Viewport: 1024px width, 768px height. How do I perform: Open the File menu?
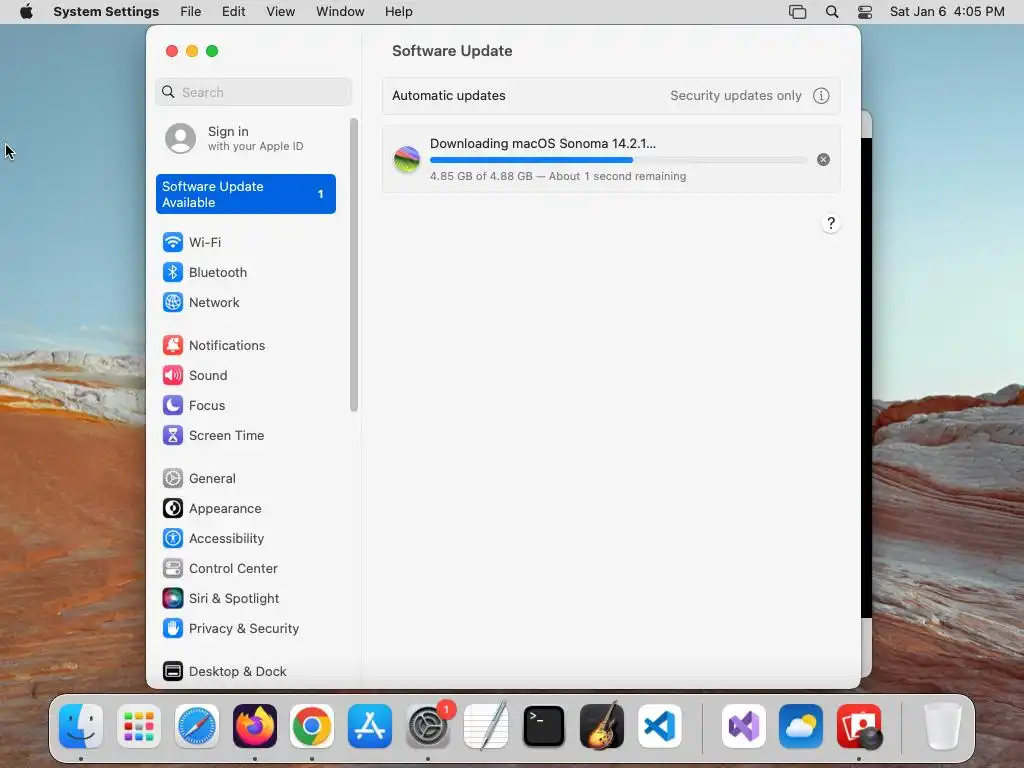(191, 12)
